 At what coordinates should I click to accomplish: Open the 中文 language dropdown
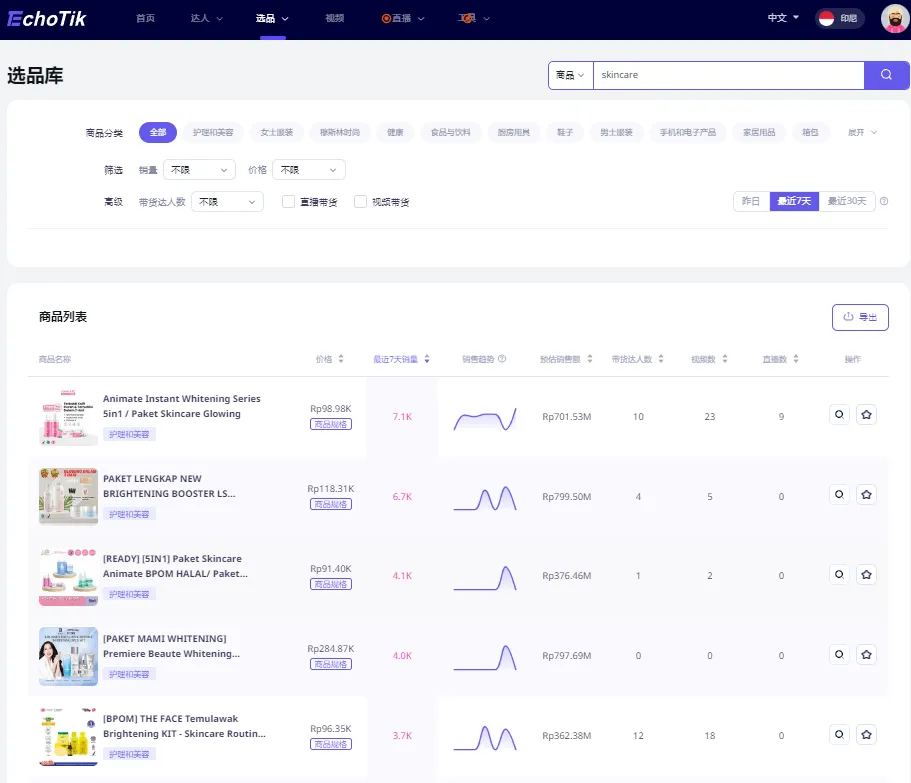tap(783, 18)
